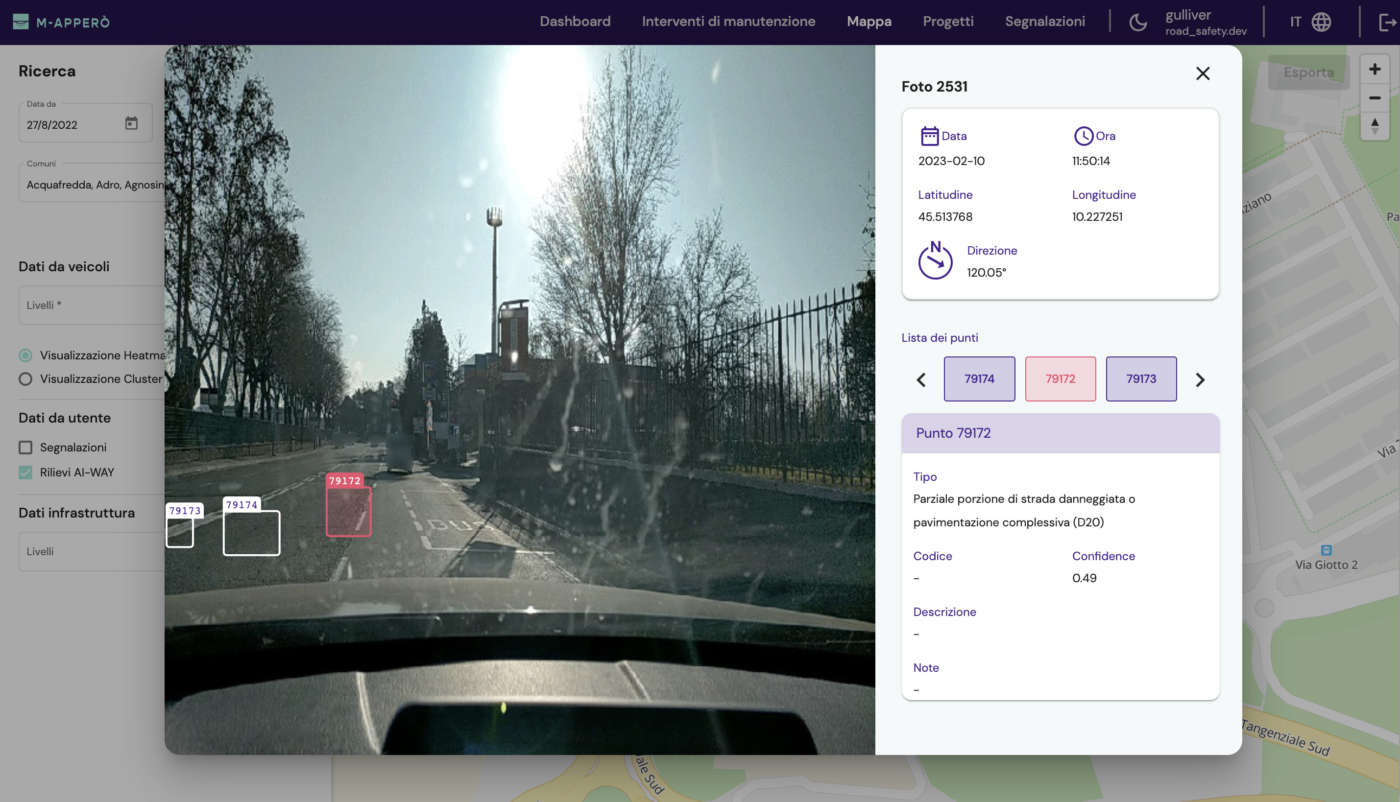Close the Foto 2531 dialog
Viewport: 1400px width, 802px height.
[x=1203, y=73]
